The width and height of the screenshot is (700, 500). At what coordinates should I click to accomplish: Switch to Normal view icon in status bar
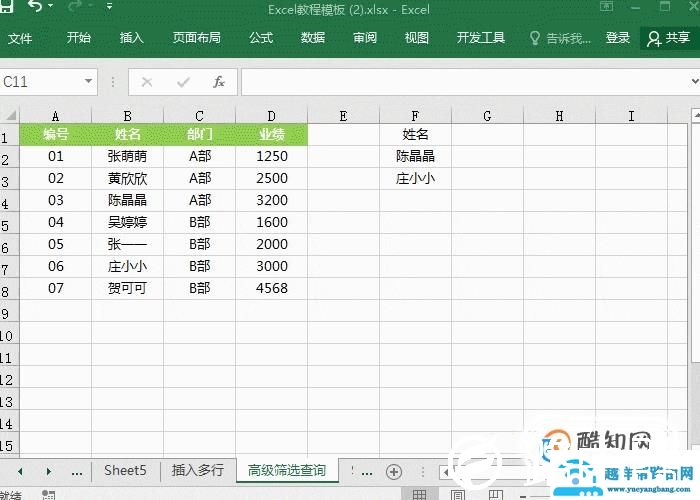pyautogui.click(x=419, y=495)
